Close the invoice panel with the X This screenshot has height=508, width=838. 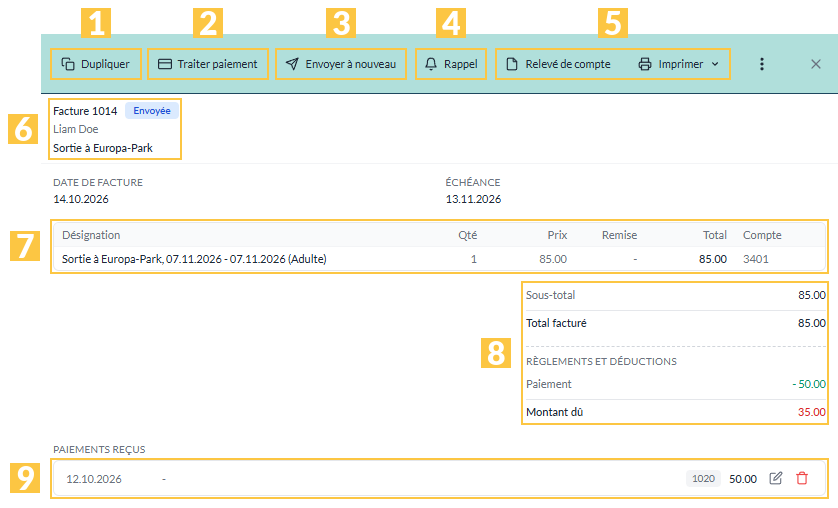(816, 64)
